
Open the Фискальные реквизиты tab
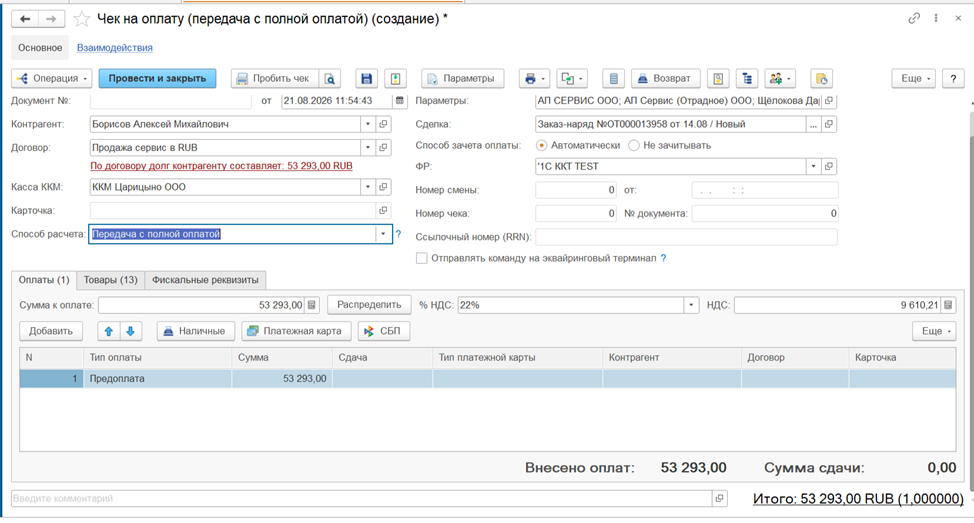205,280
